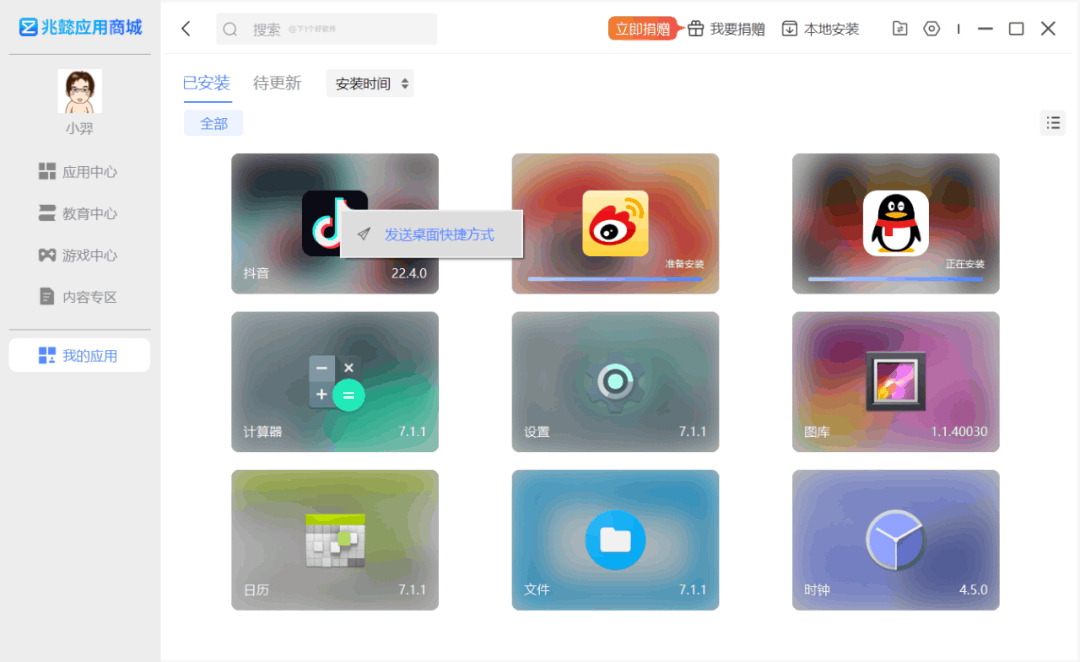The image size is (1080, 662).
Task: Switch to the 已安装 tab
Action: tap(207, 83)
